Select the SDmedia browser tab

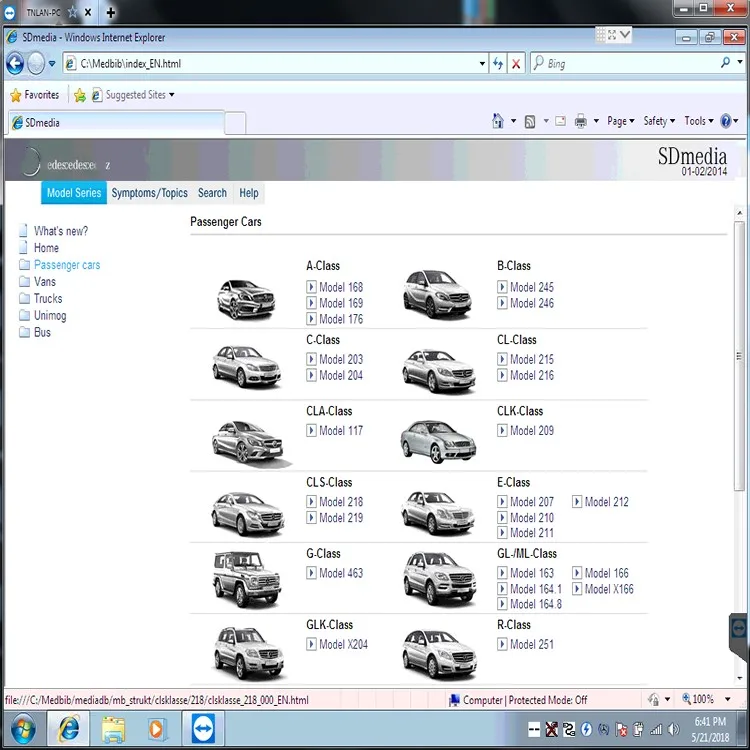(116, 123)
